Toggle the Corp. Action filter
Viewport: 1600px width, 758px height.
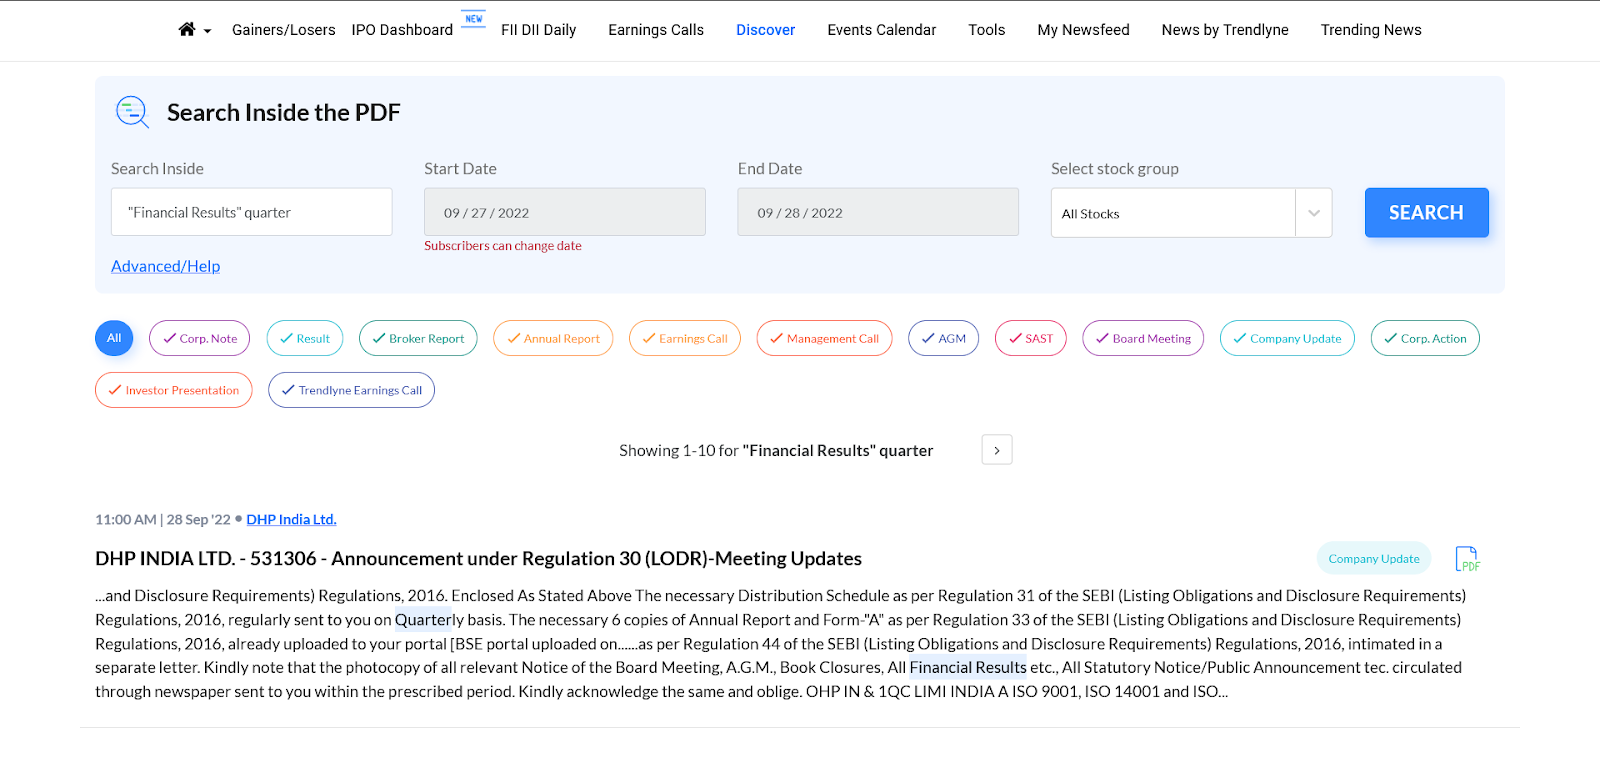pyautogui.click(x=1425, y=338)
